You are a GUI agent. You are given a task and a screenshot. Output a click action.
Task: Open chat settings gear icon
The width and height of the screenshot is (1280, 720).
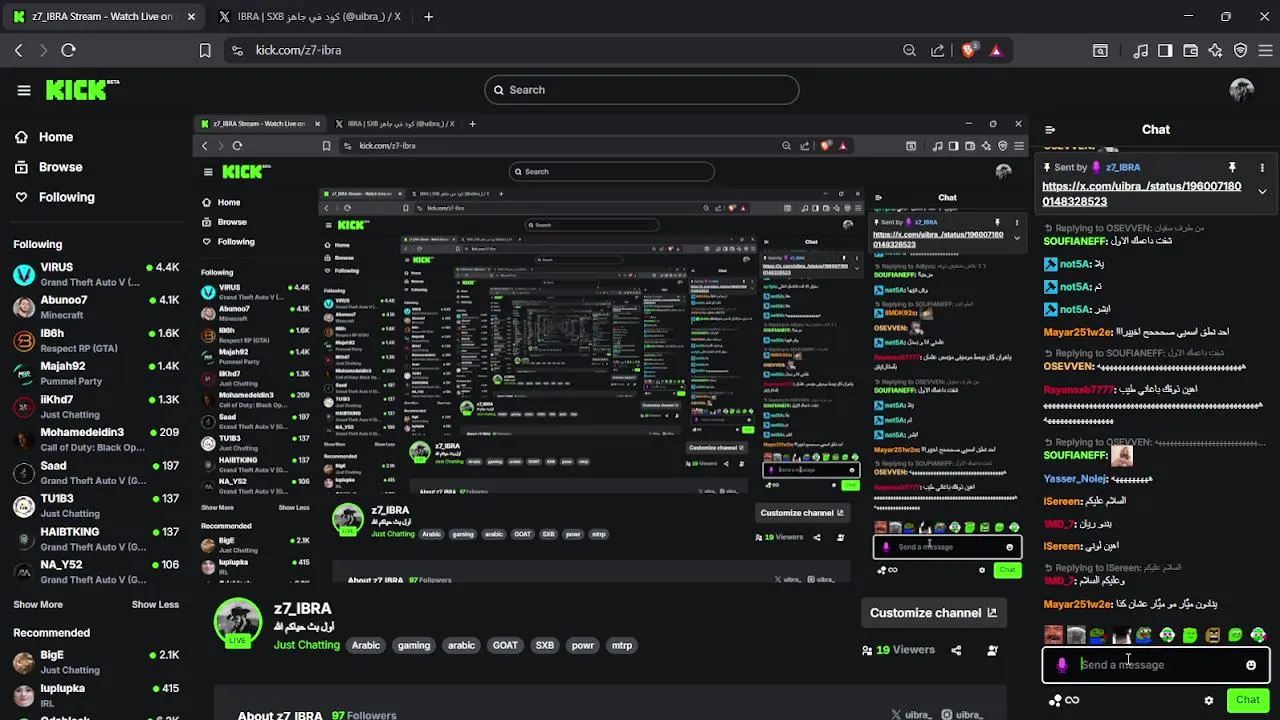(x=1209, y=701)
